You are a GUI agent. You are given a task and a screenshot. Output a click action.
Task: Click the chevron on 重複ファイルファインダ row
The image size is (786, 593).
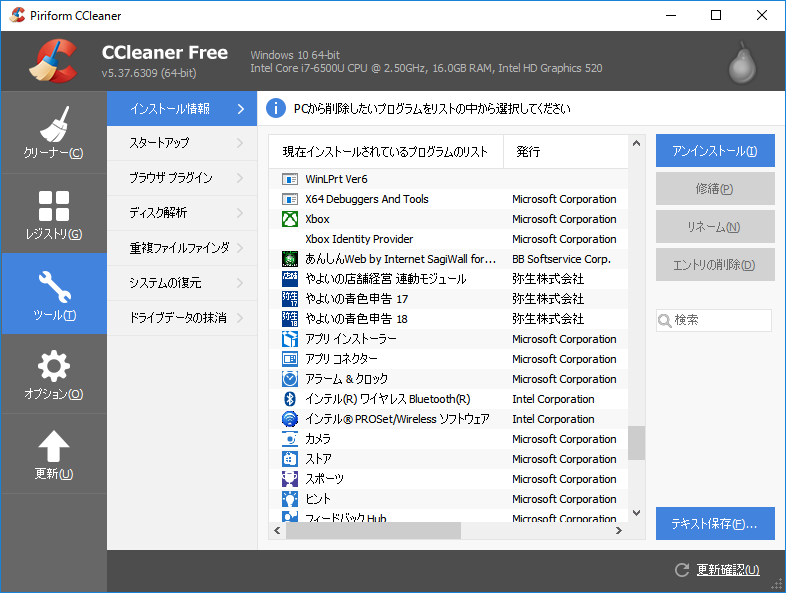coord(240,248)
